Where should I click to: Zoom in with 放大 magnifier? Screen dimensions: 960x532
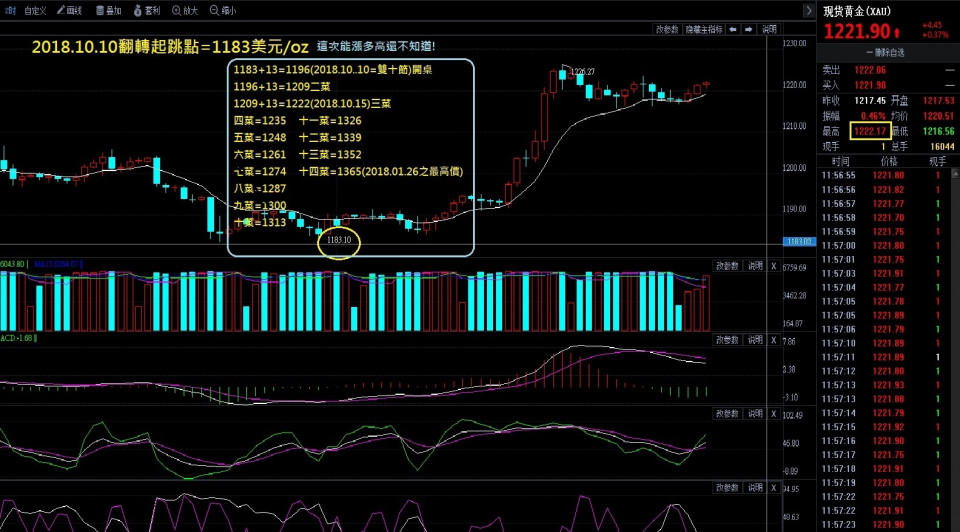click(184, 10)
